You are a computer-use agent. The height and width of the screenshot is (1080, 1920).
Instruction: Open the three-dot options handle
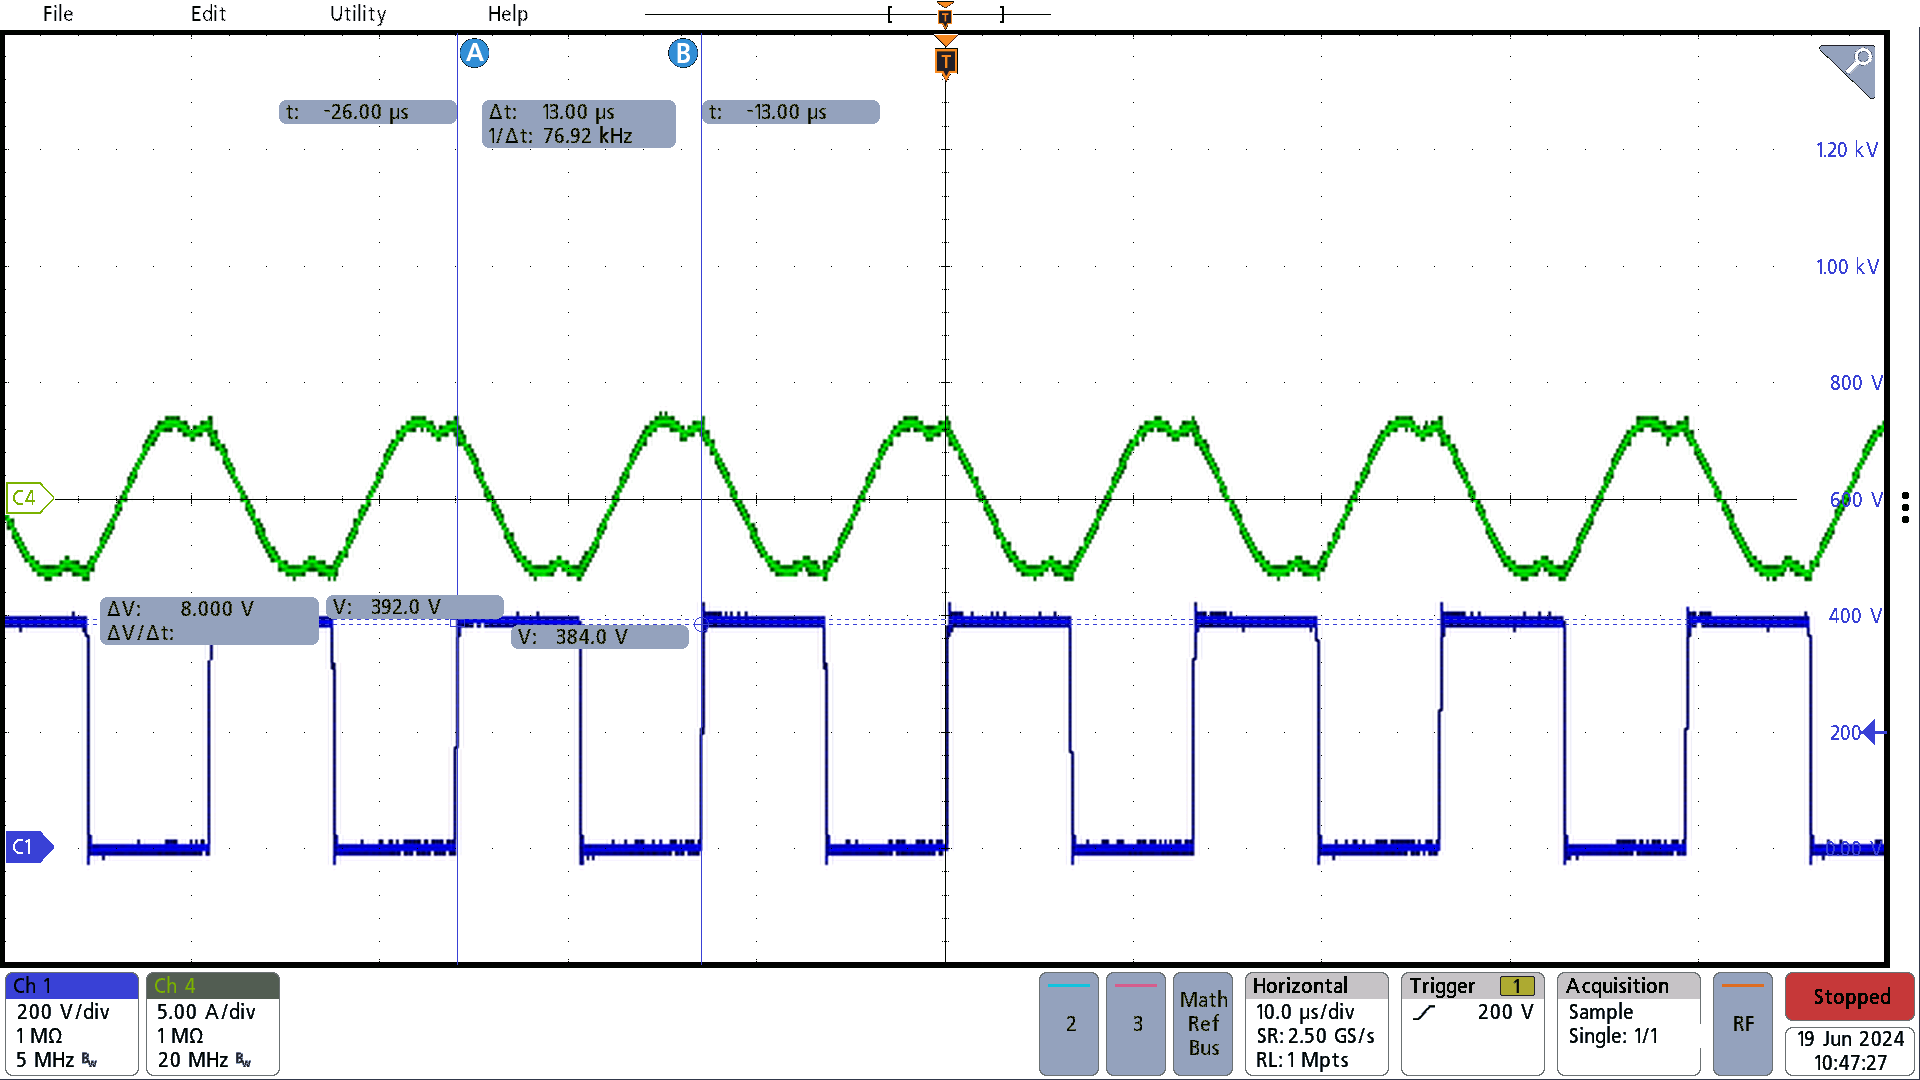tap(1906, 507)
